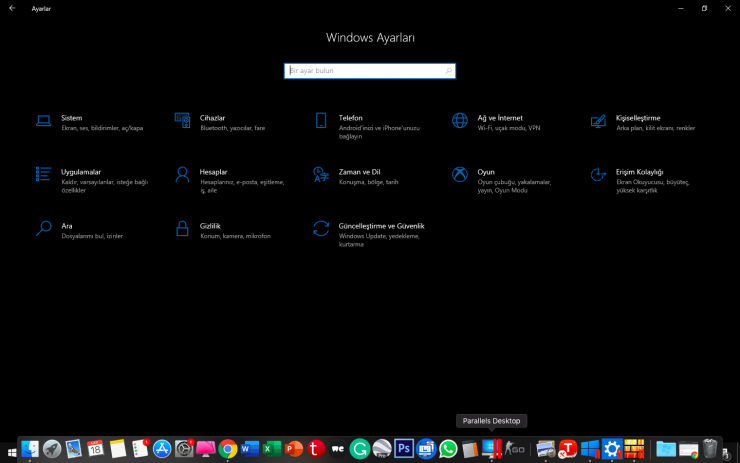Viewport: 740px width, 463px height.
Task: Open the Uygulamalar settings category
Action: pyautogui.click(x=92, y=180)
